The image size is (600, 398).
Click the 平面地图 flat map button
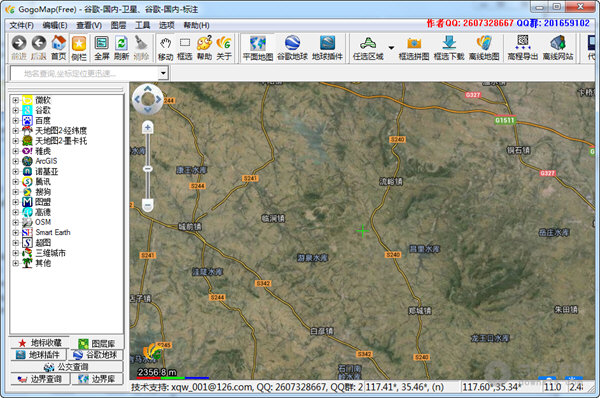[258, 47]
